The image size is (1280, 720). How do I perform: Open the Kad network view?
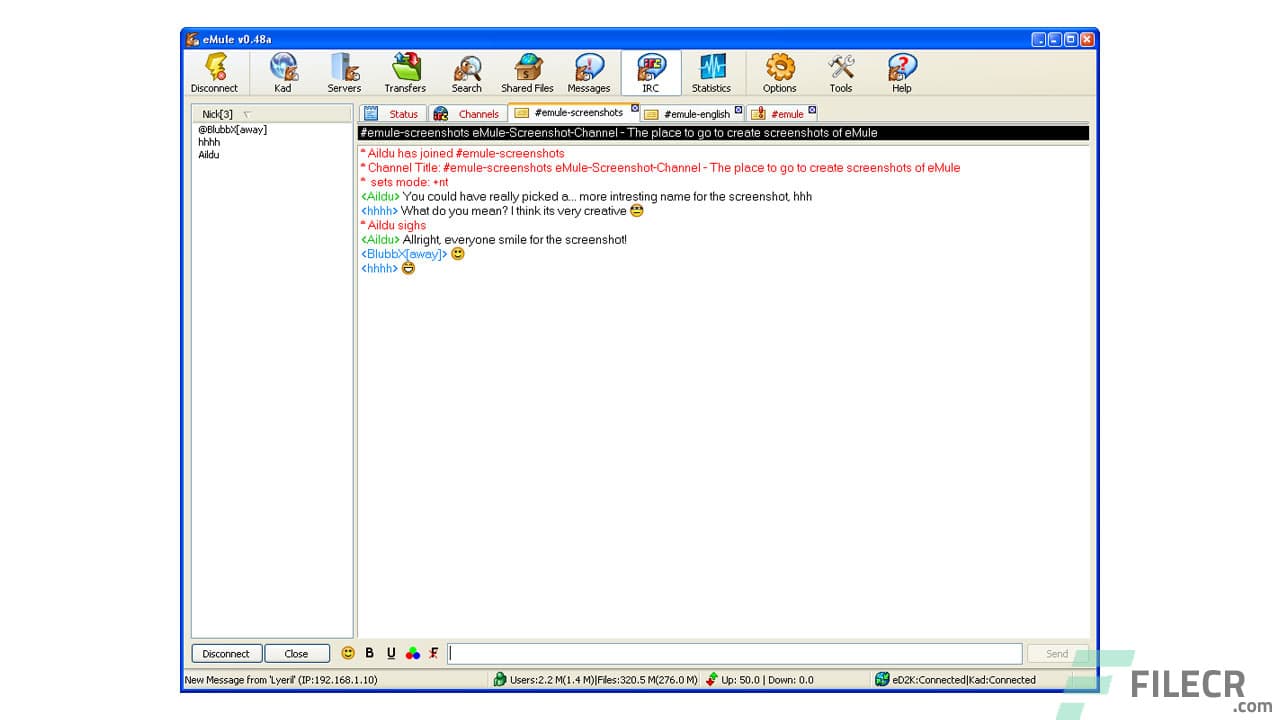click(283, 72)
